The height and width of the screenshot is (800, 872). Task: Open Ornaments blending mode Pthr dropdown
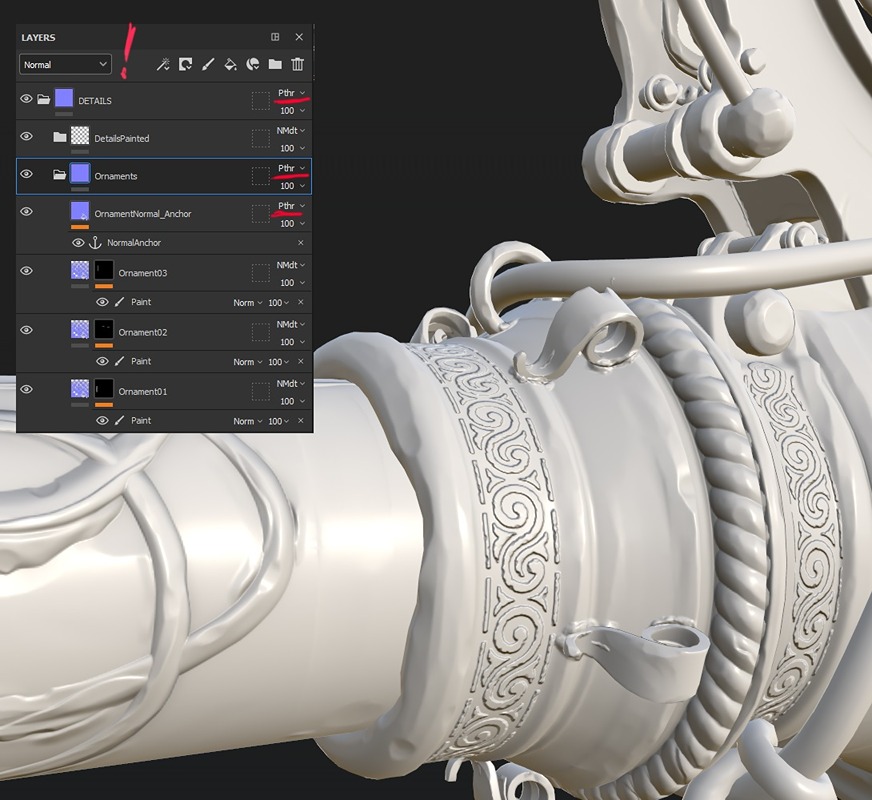[291, 168]
